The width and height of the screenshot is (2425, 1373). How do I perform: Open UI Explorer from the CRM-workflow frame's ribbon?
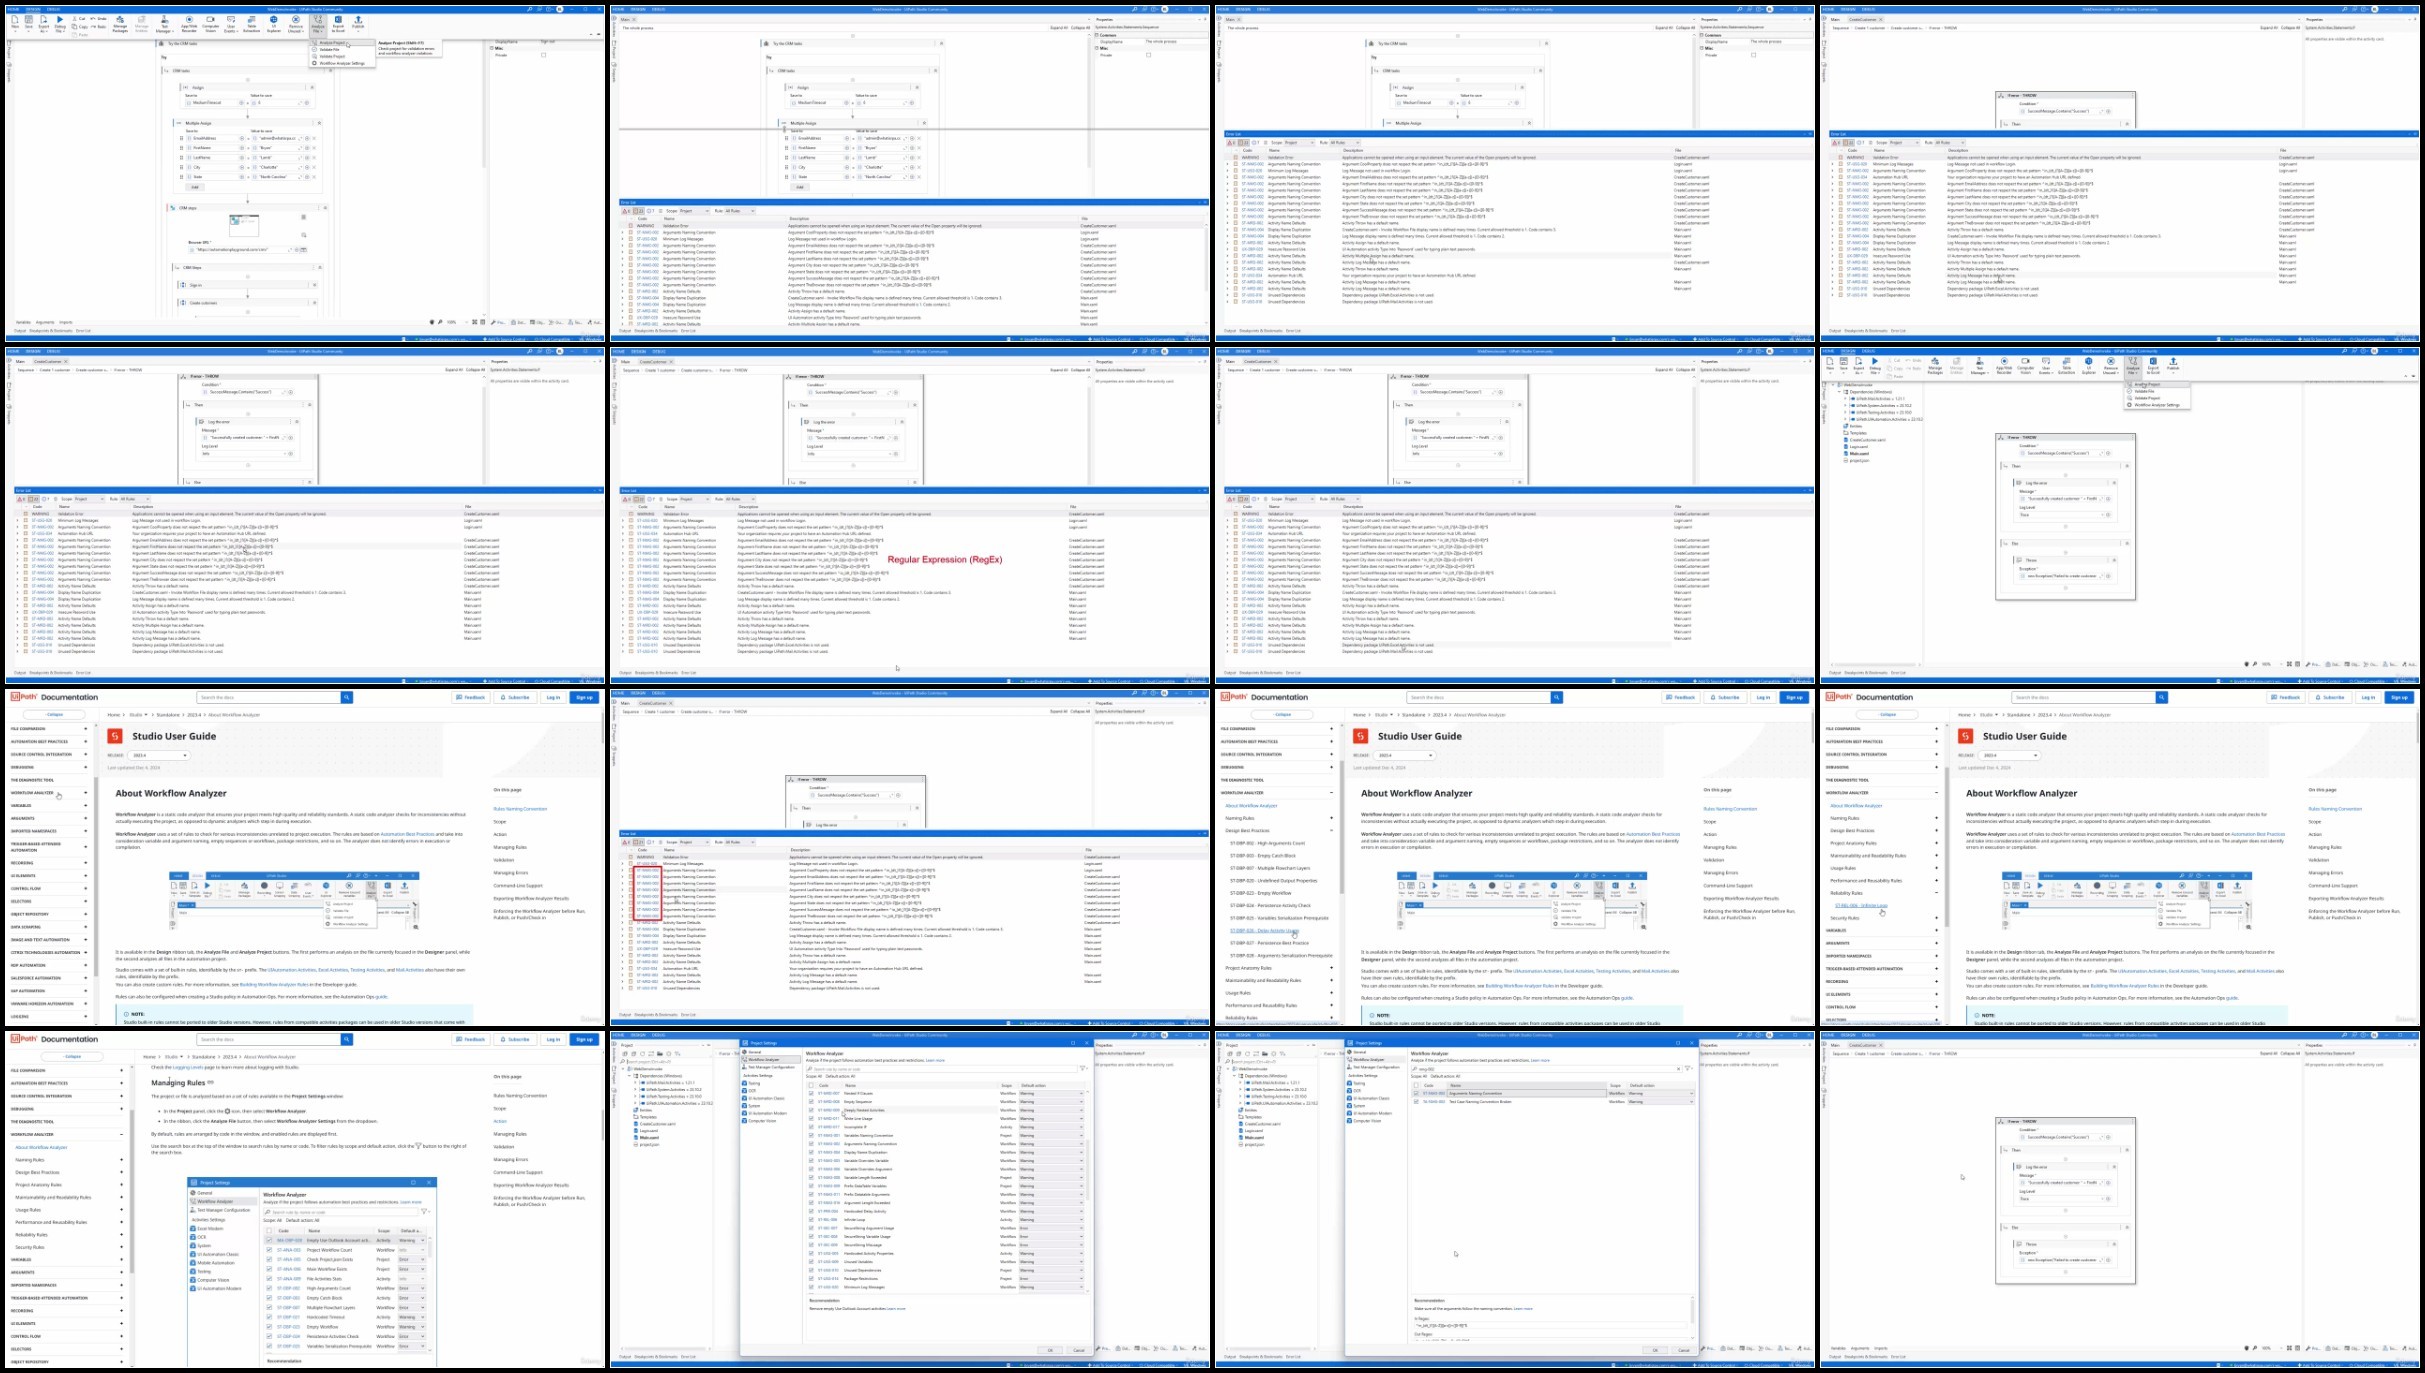click(273, 24)
